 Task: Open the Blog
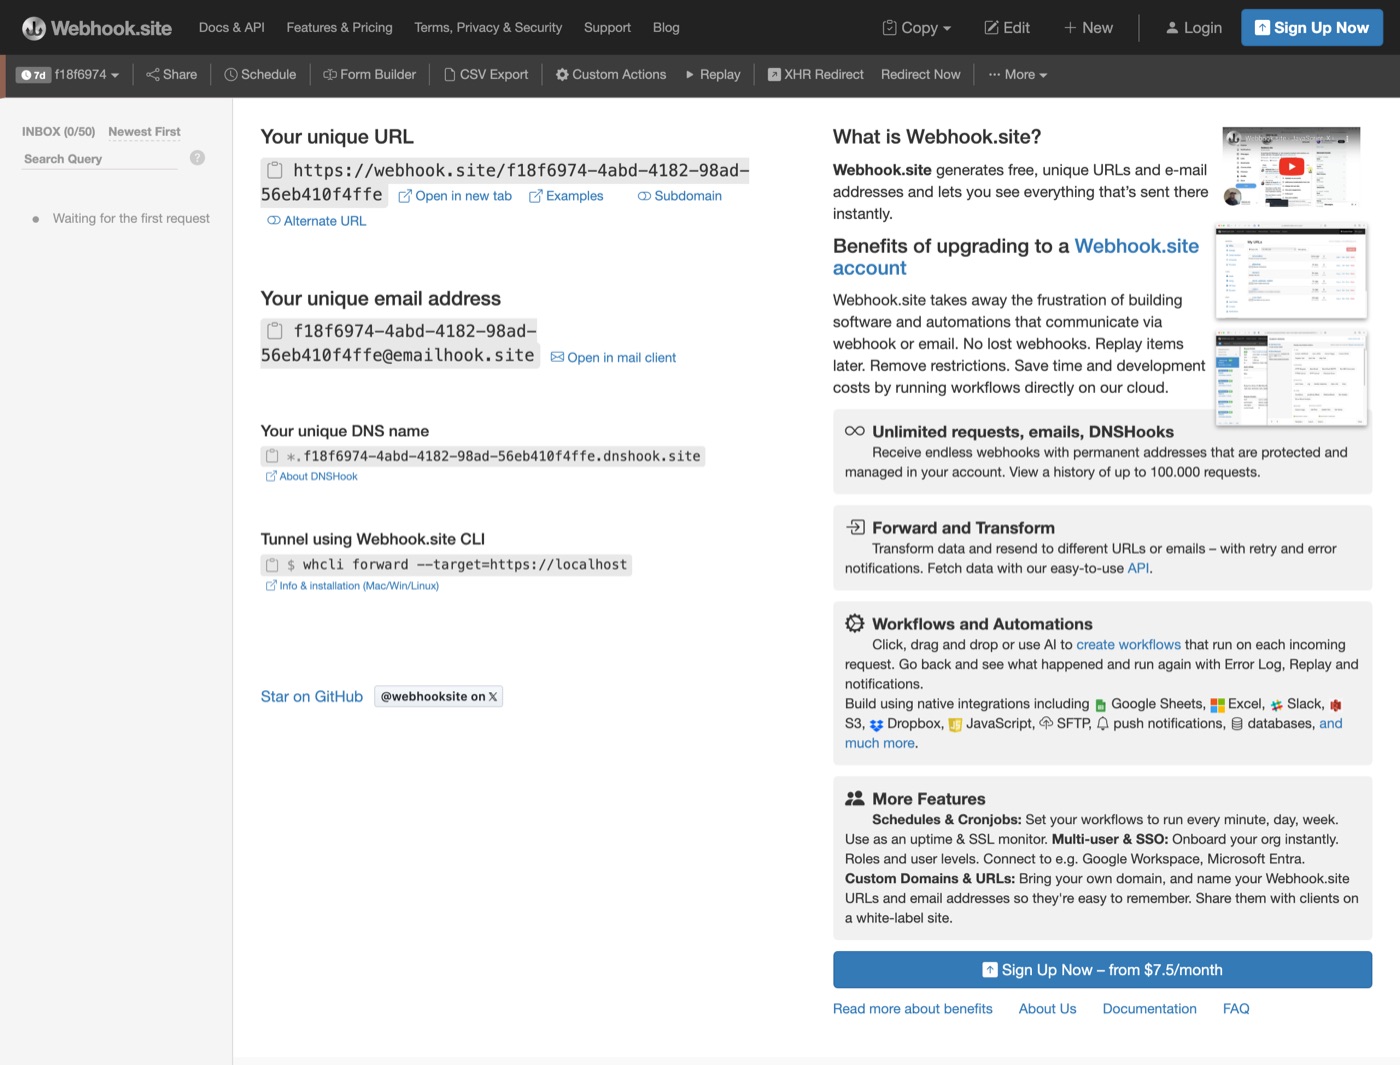point(666,28)
